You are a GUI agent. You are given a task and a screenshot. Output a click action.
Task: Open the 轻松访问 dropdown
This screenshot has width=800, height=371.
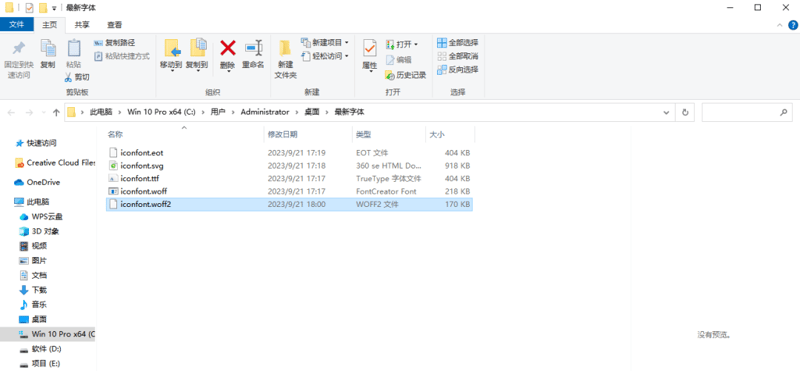pyautogui.click(x=325, y=56)
